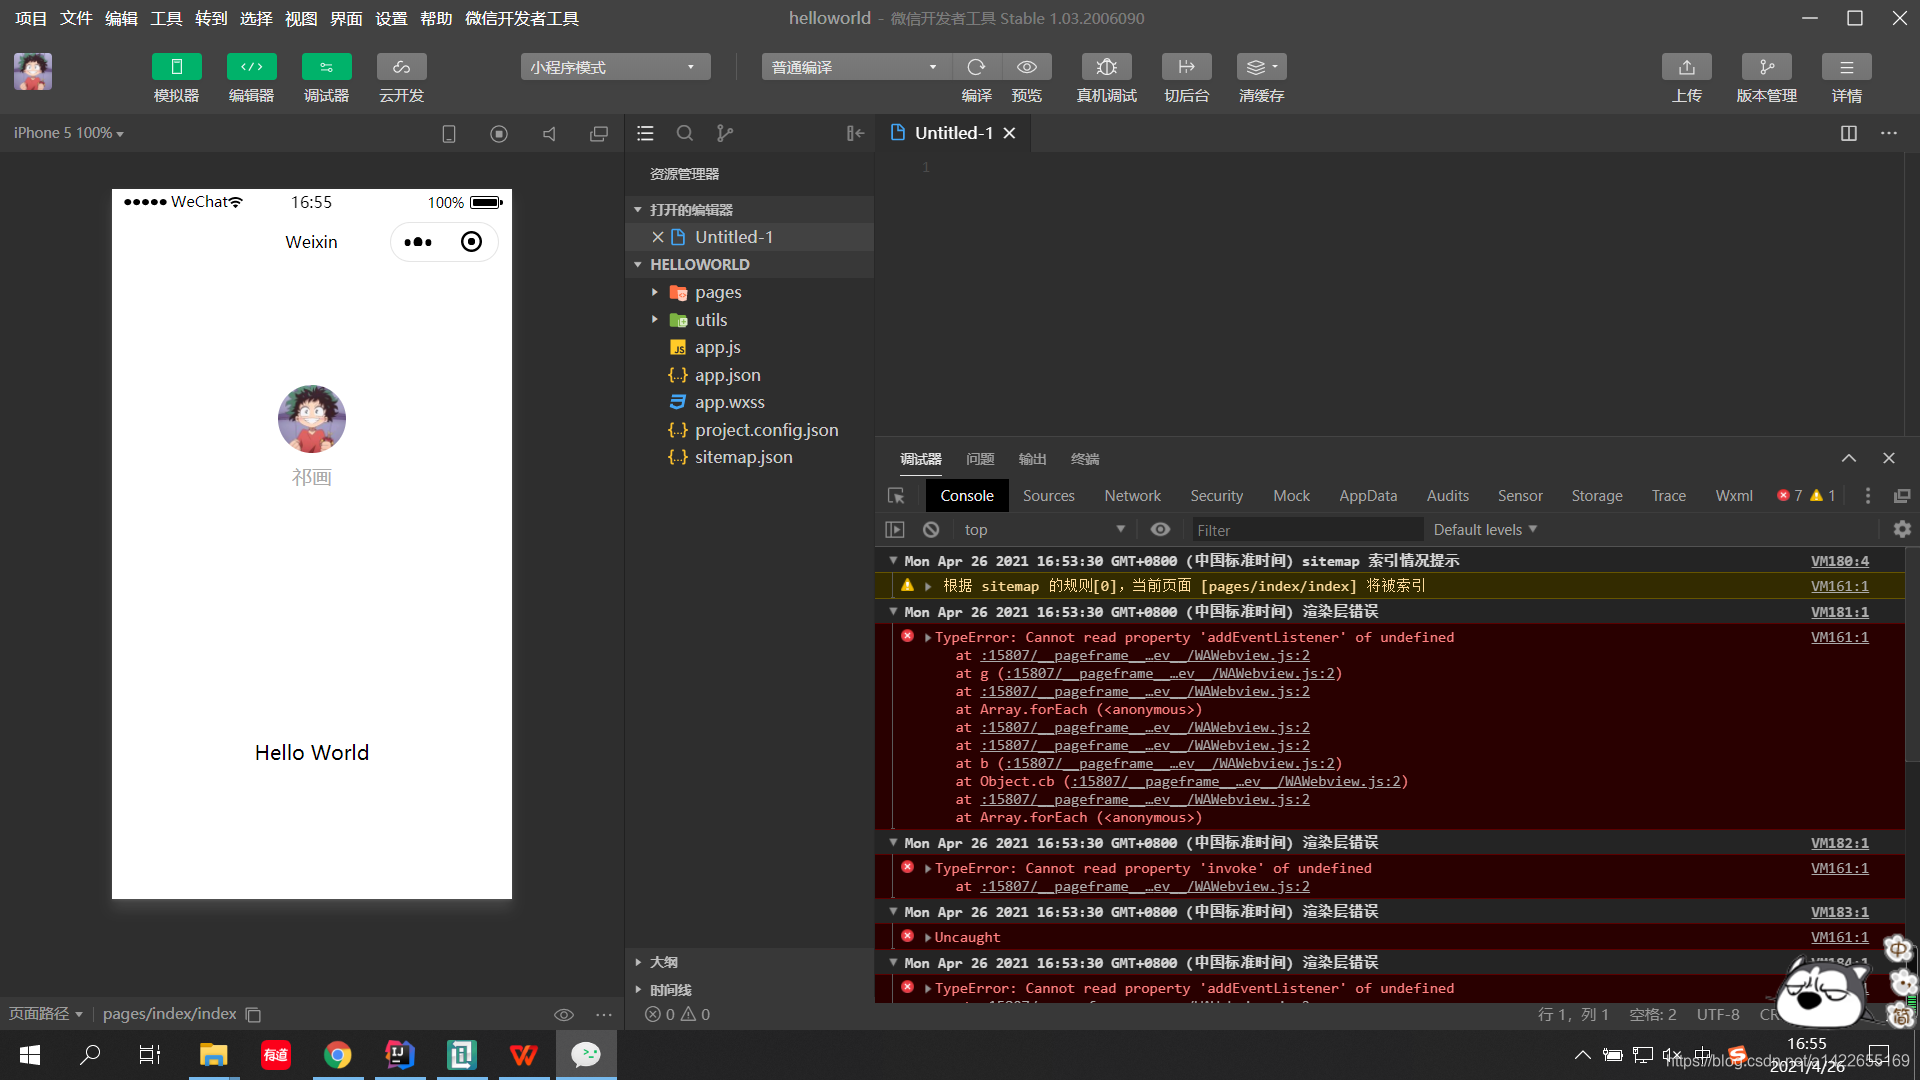Open the cloud development (云开发) button

coord(401,67)
